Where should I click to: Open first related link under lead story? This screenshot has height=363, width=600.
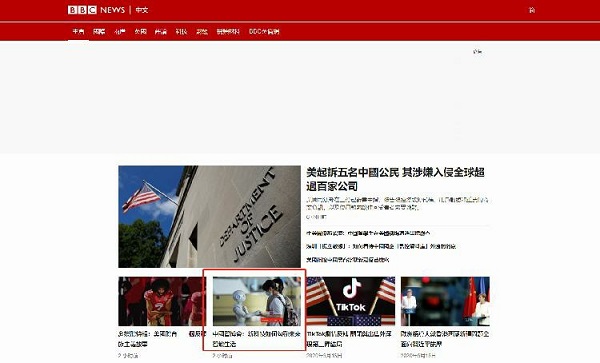click(368, 233)
